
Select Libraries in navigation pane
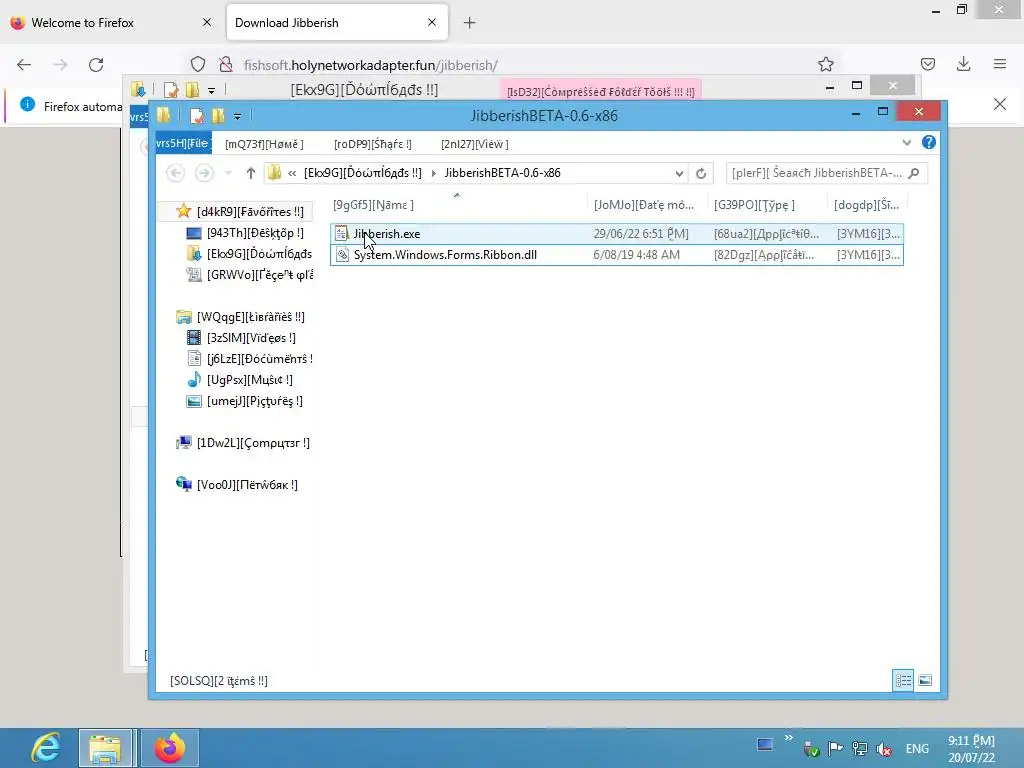pyautogui.click(x=240, y=317)
